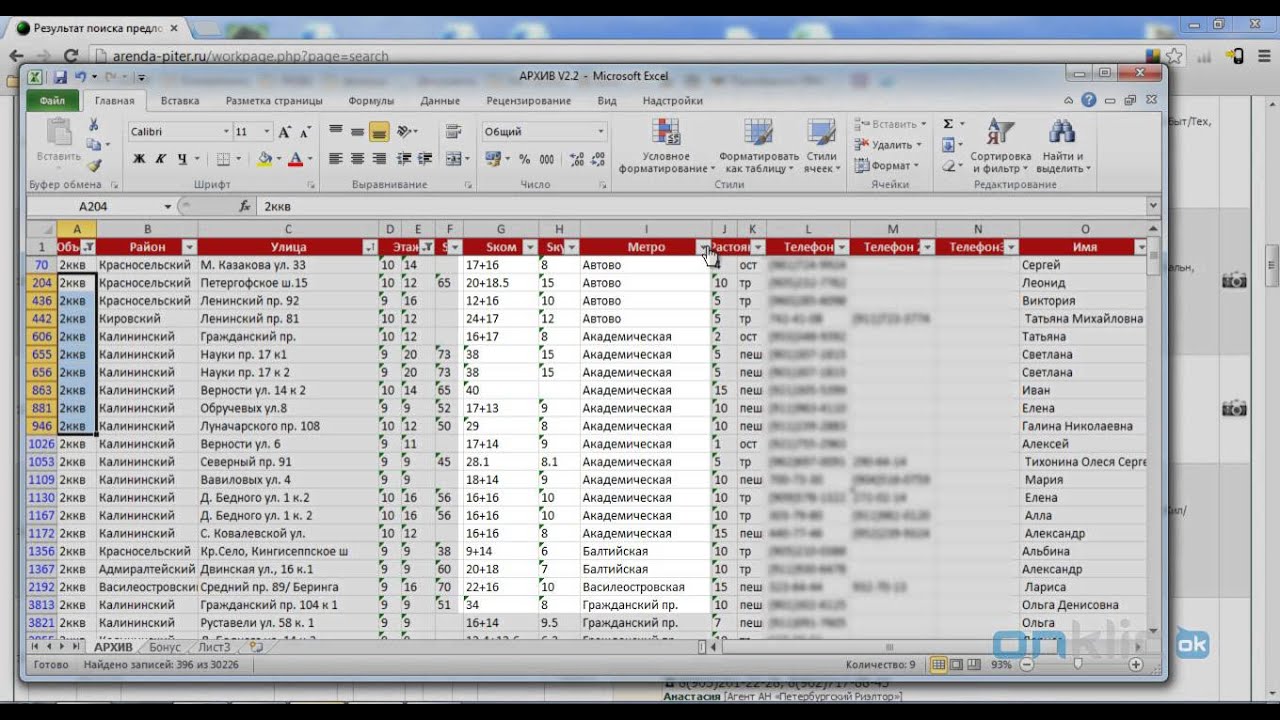Change text orientation in the alignment group
Image resolution: width=1280 pixels, height=720 pixels.
click(404, 132)
